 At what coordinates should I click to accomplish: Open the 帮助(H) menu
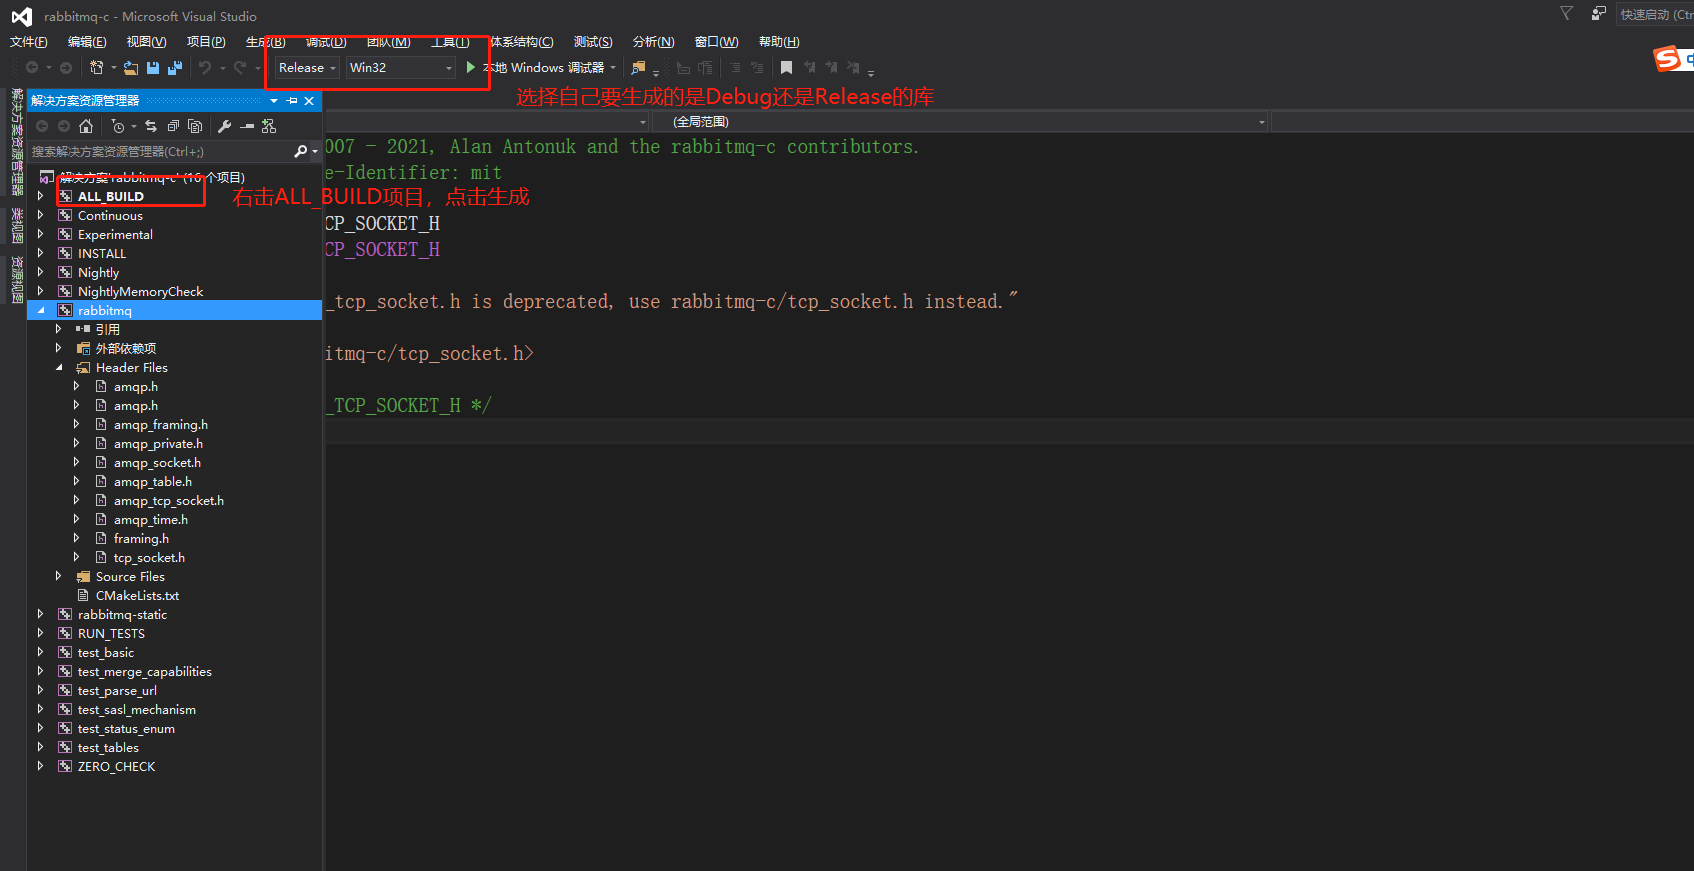point(779,41)
